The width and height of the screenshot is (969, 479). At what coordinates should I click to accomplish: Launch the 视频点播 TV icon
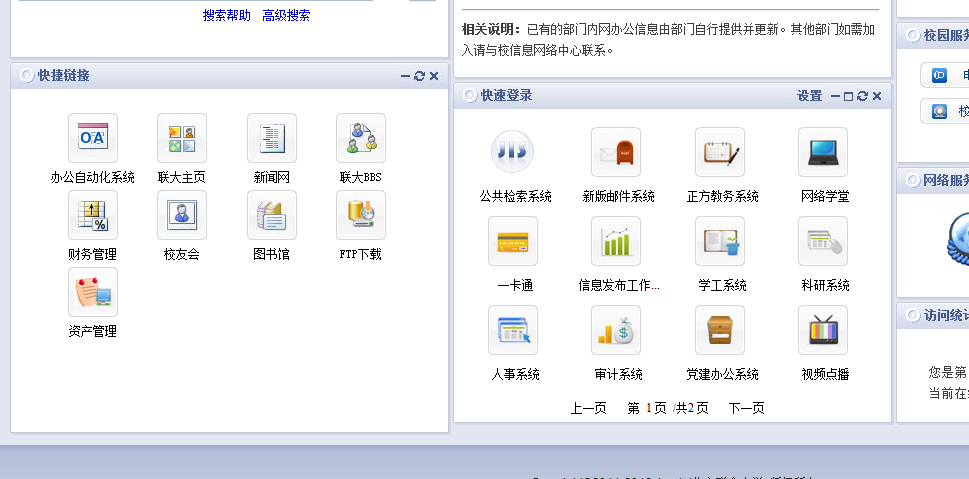coord(823,330)
